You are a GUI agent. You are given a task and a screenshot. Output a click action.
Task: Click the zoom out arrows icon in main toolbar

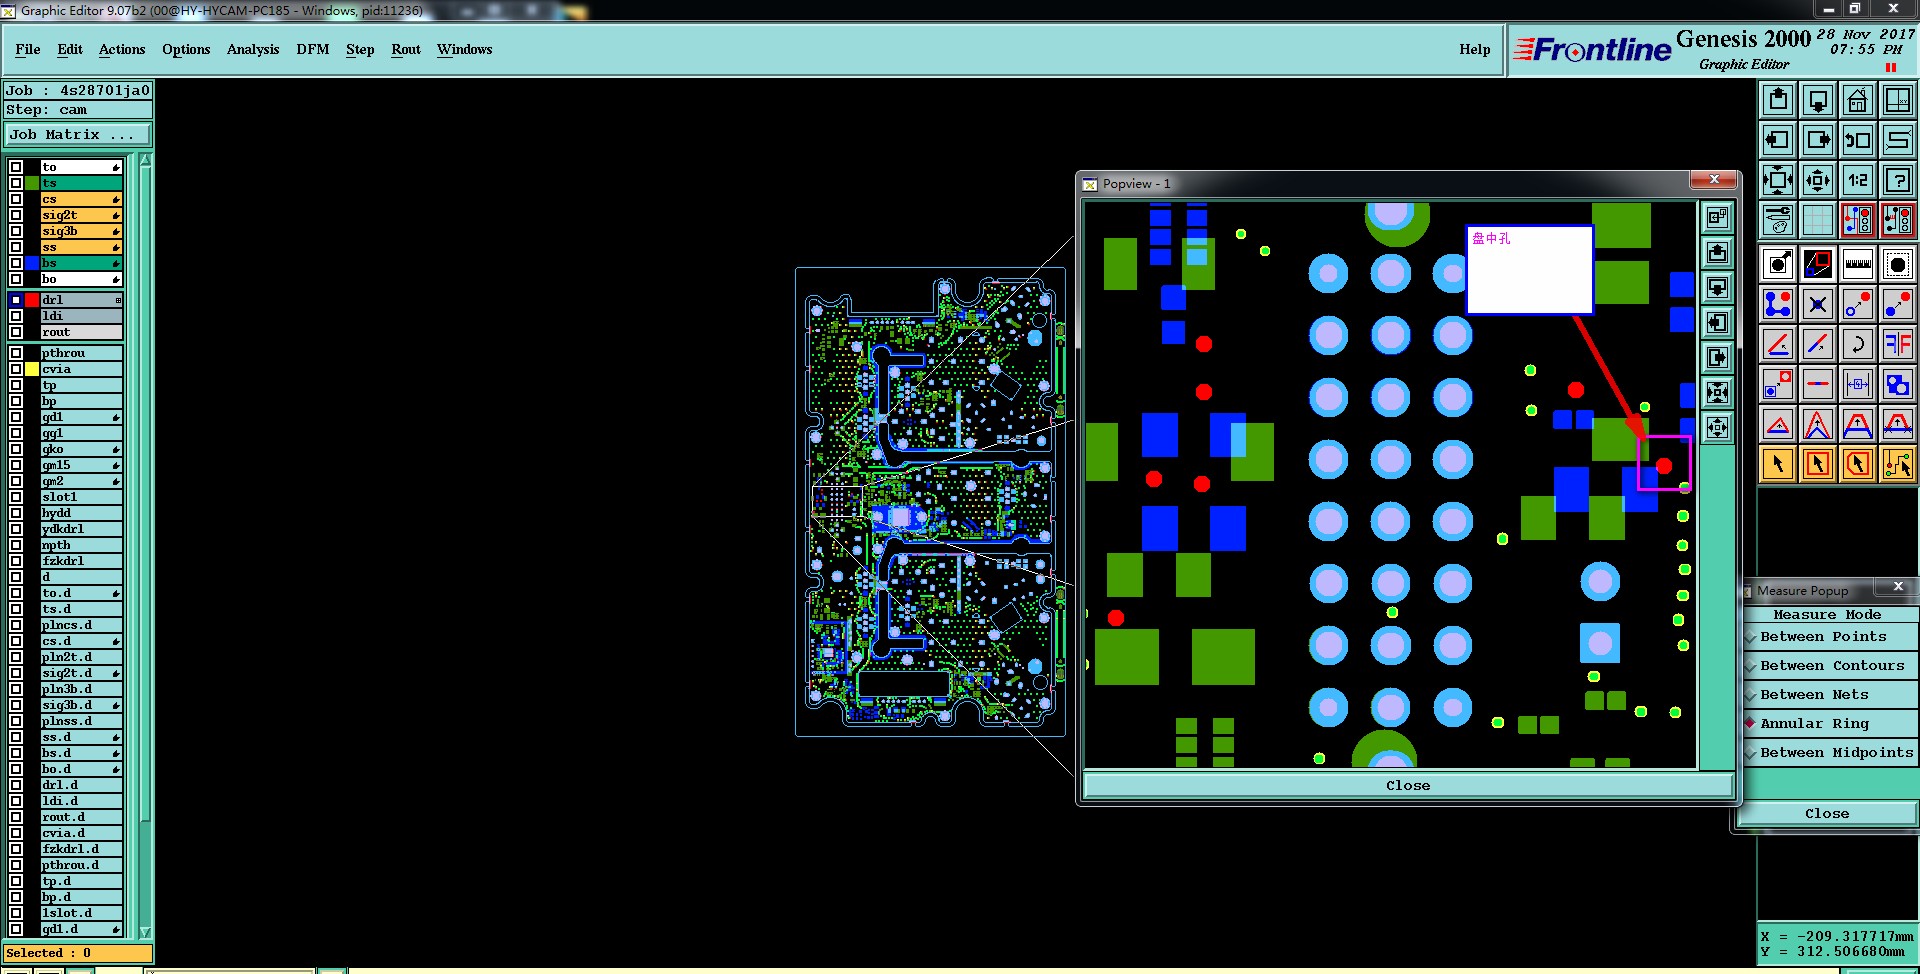point(1818,180)
